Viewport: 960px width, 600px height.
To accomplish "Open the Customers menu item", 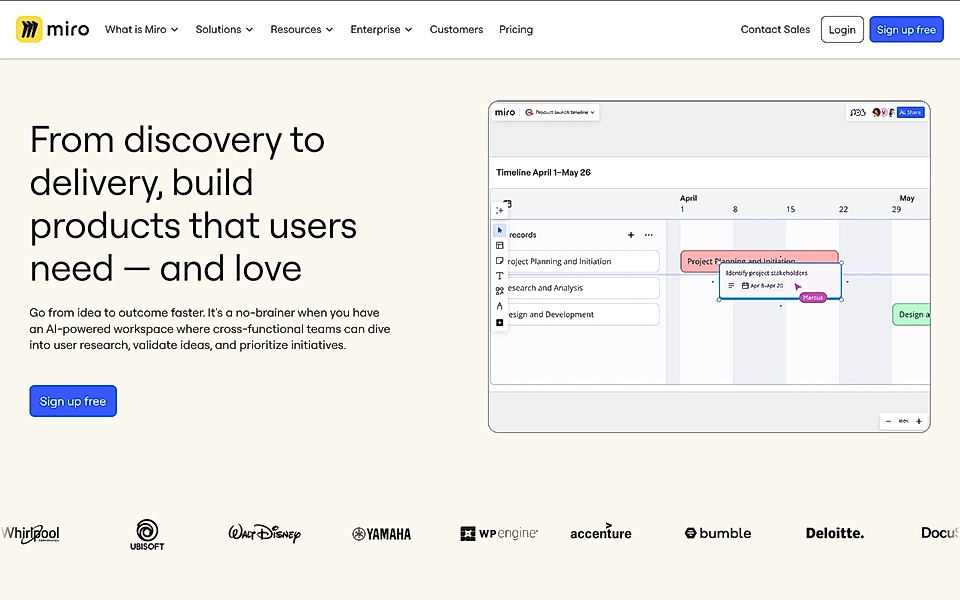I will 456,29.
